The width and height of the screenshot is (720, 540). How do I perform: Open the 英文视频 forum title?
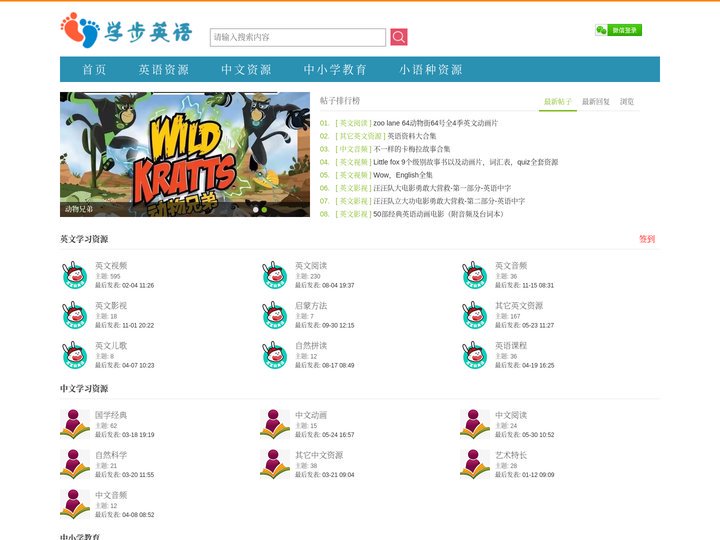click(x=111, y=265)
